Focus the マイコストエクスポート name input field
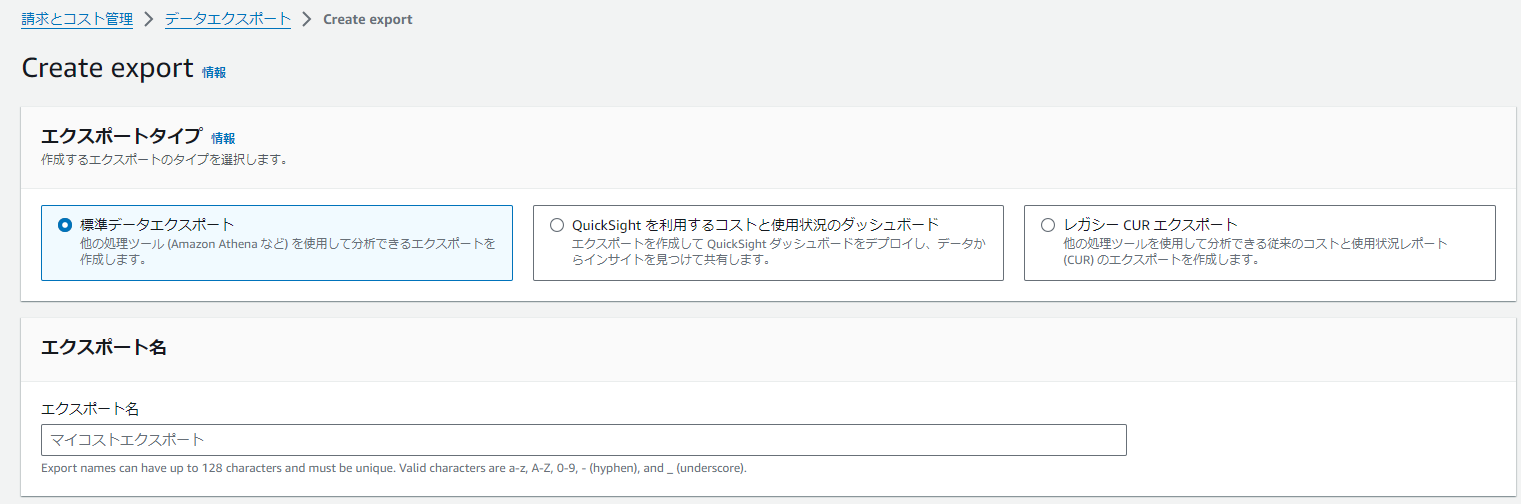 click(584, 440)
